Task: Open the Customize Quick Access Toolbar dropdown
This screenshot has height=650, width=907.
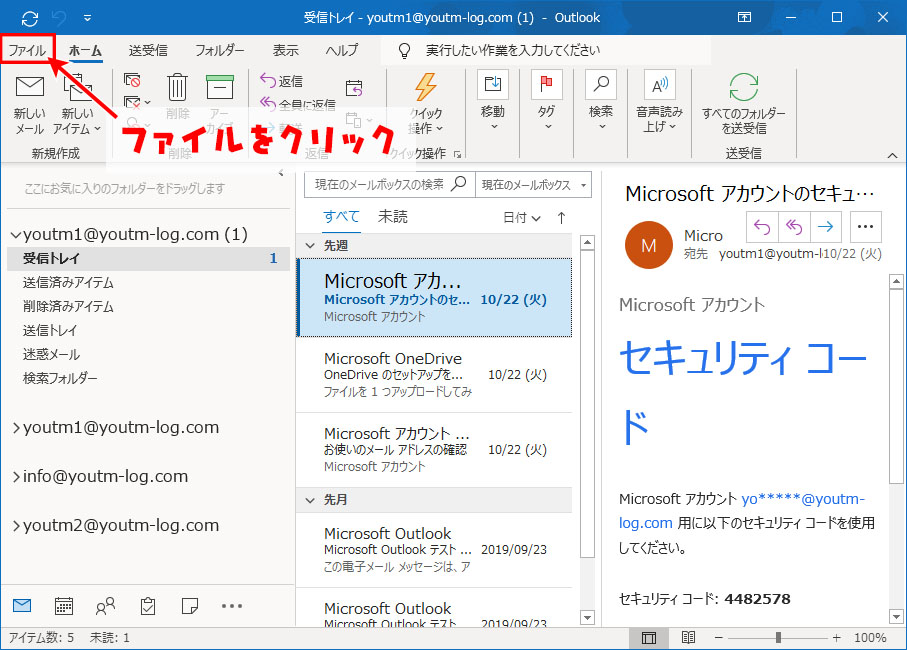Action: coord(87,18)
